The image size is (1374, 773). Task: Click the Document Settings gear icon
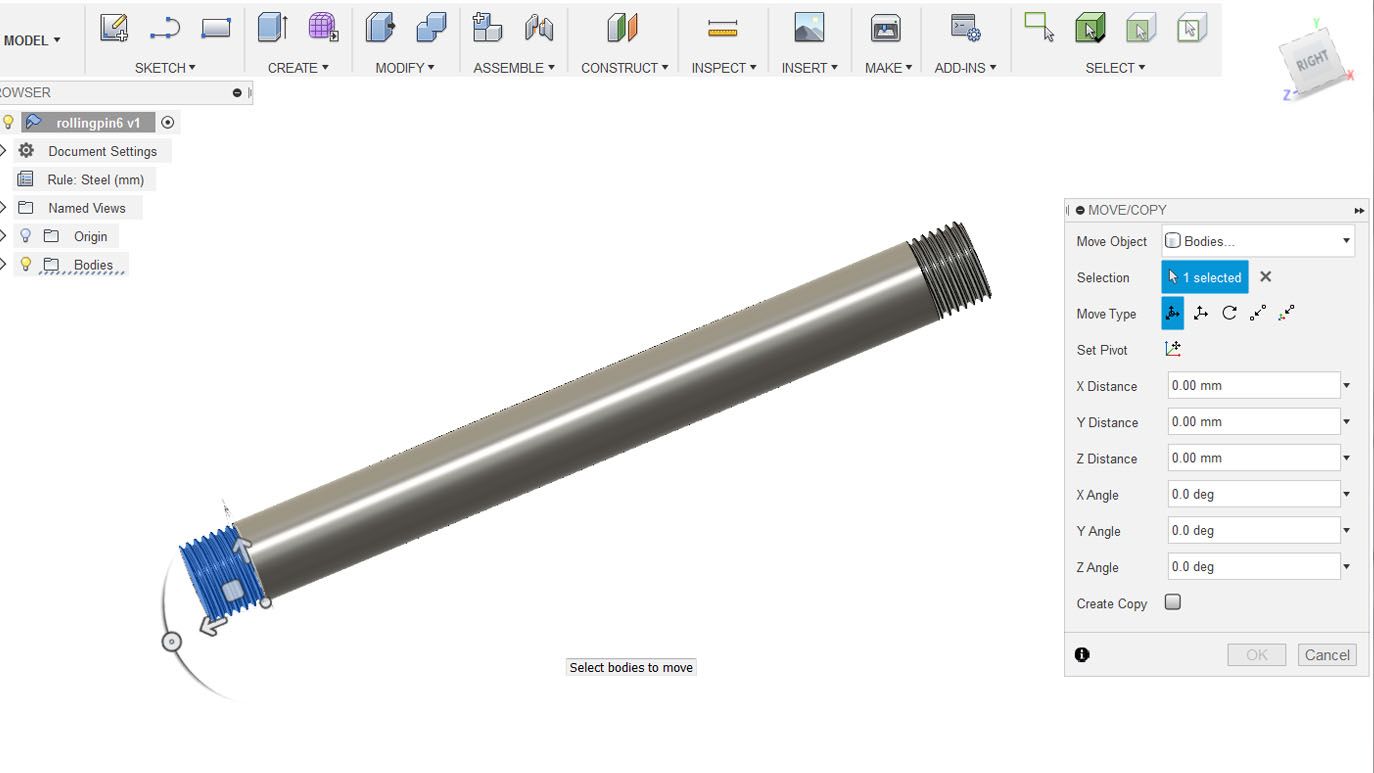26,151
